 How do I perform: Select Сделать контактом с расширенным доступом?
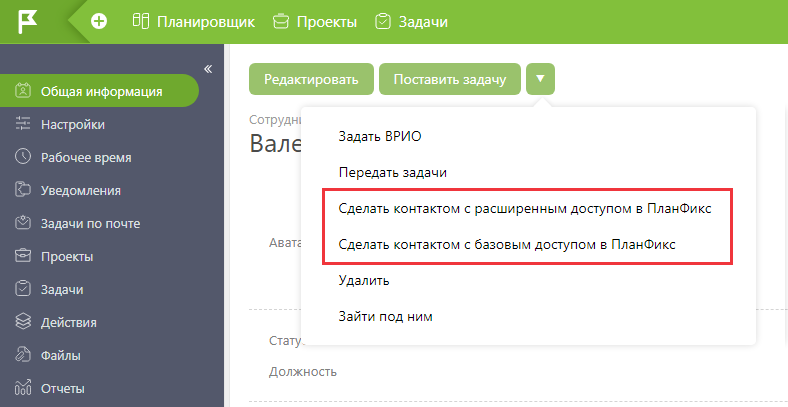point(525,209)
